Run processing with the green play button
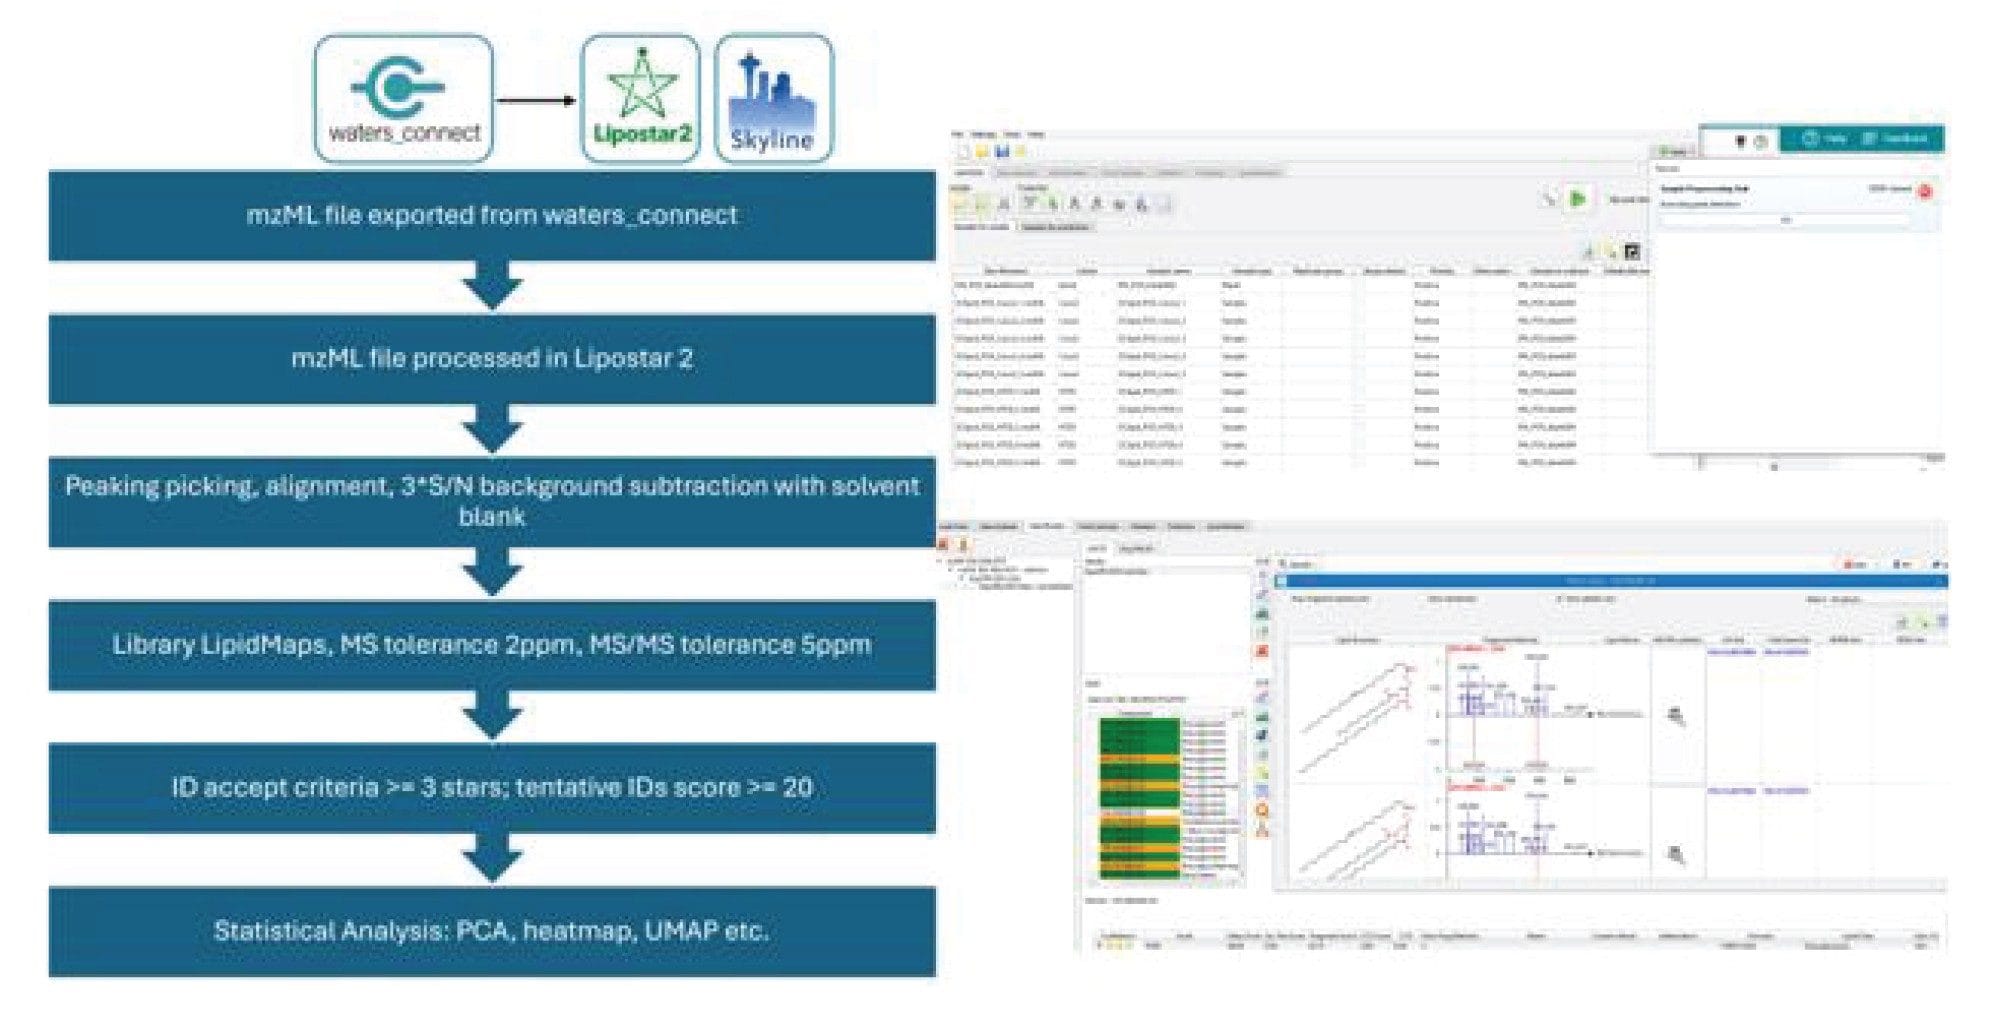The height and width of the screenshot is (1024, 2000). [1578, 198]
